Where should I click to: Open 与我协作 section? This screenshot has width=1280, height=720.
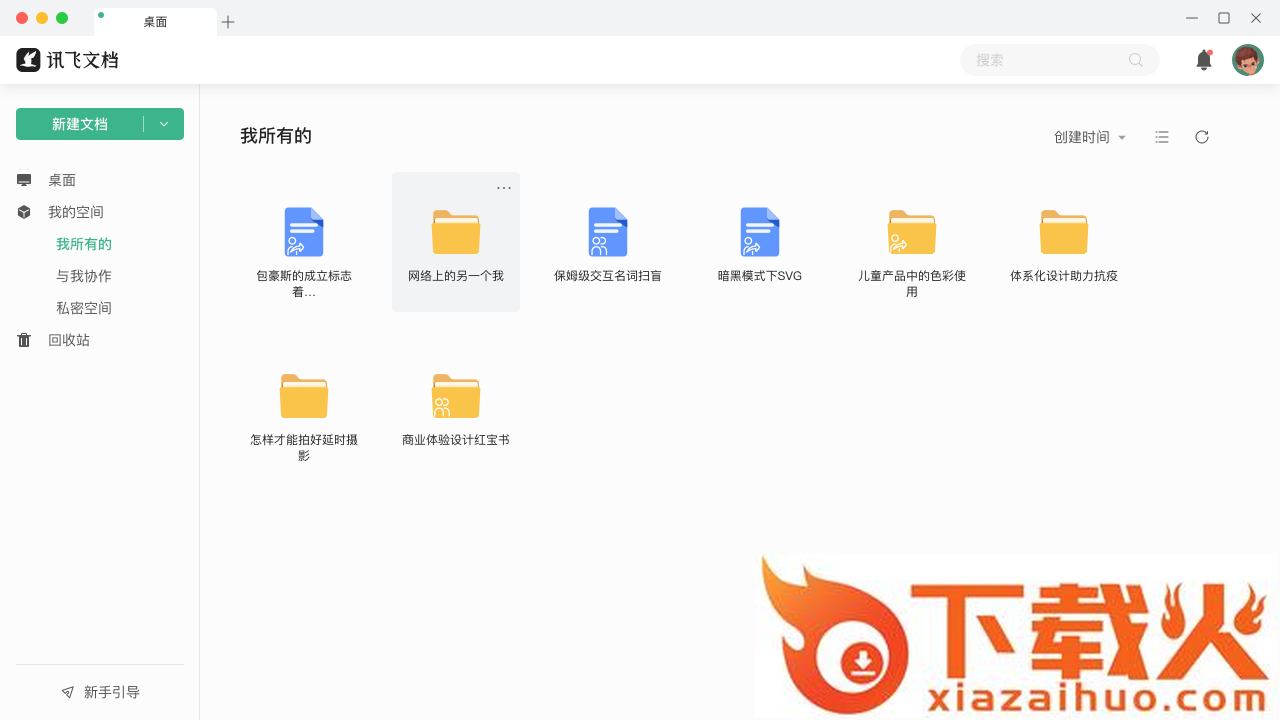[84, 276]
